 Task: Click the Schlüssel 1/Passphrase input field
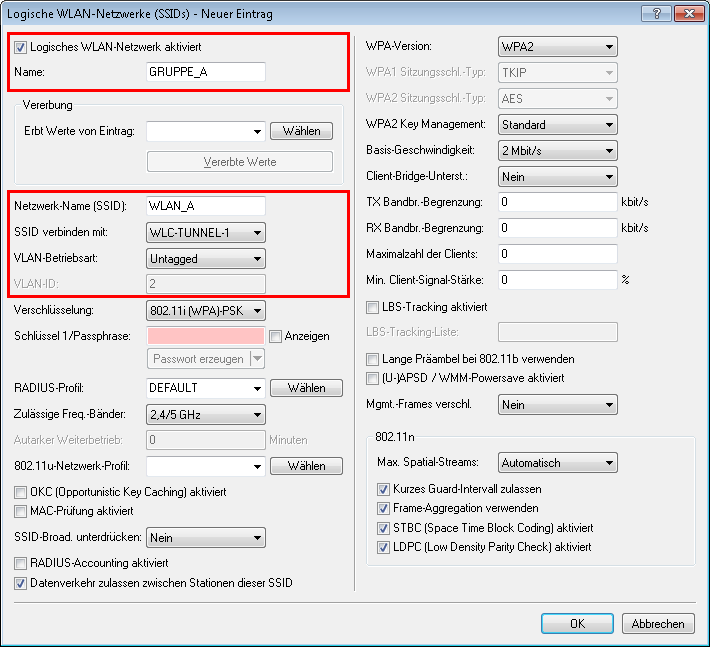tap(205, 336)
